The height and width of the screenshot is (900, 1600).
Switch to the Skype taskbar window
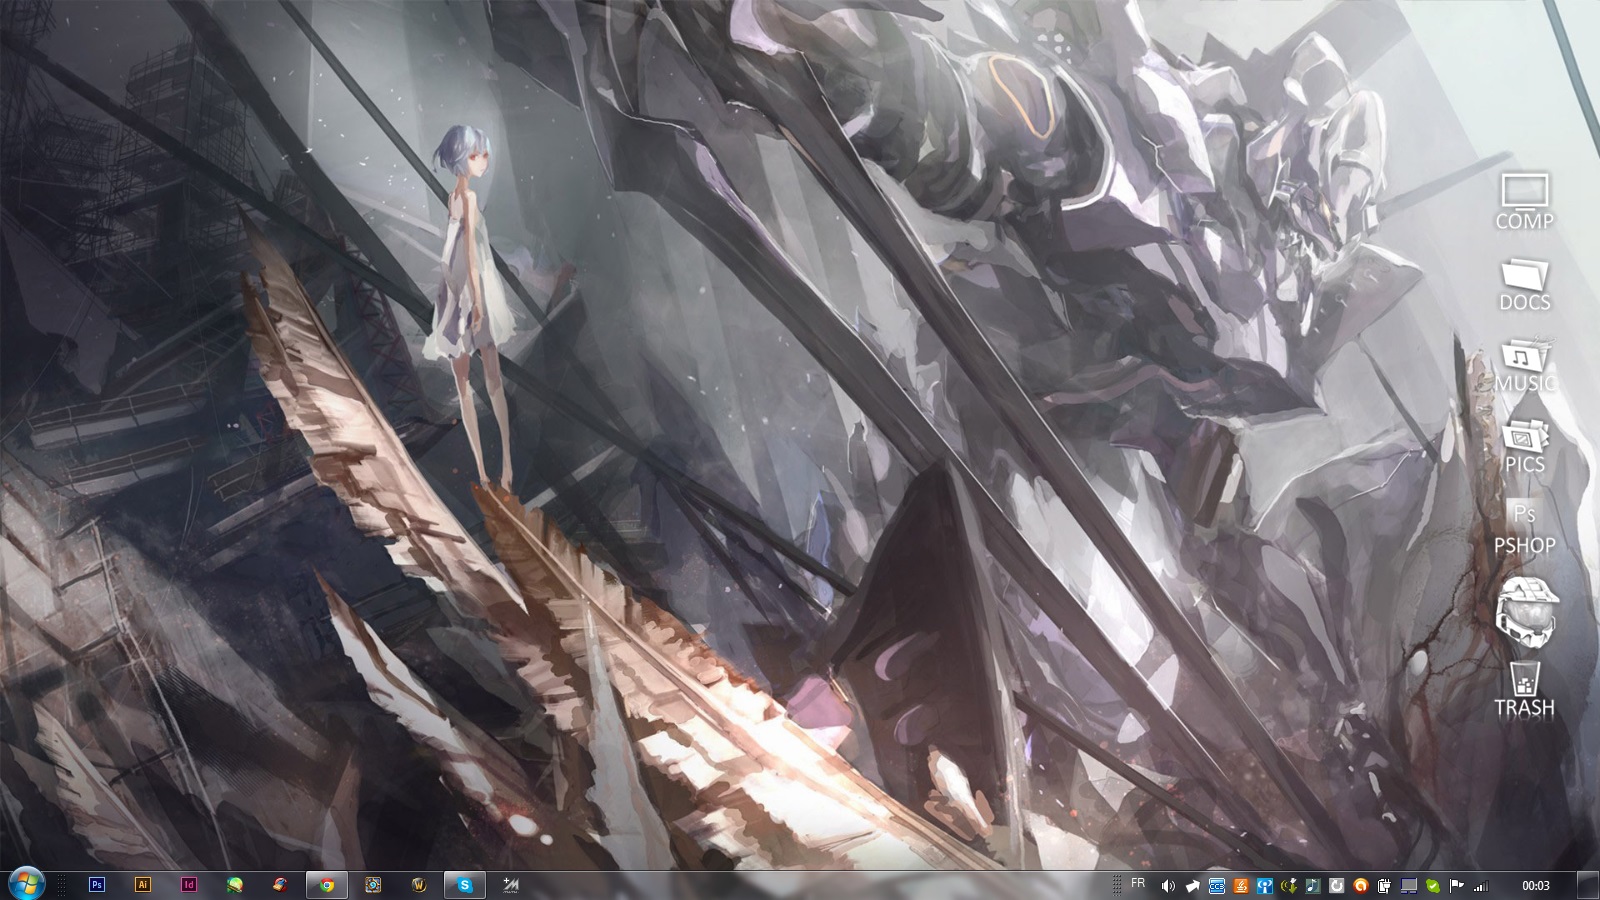point(465,885)
